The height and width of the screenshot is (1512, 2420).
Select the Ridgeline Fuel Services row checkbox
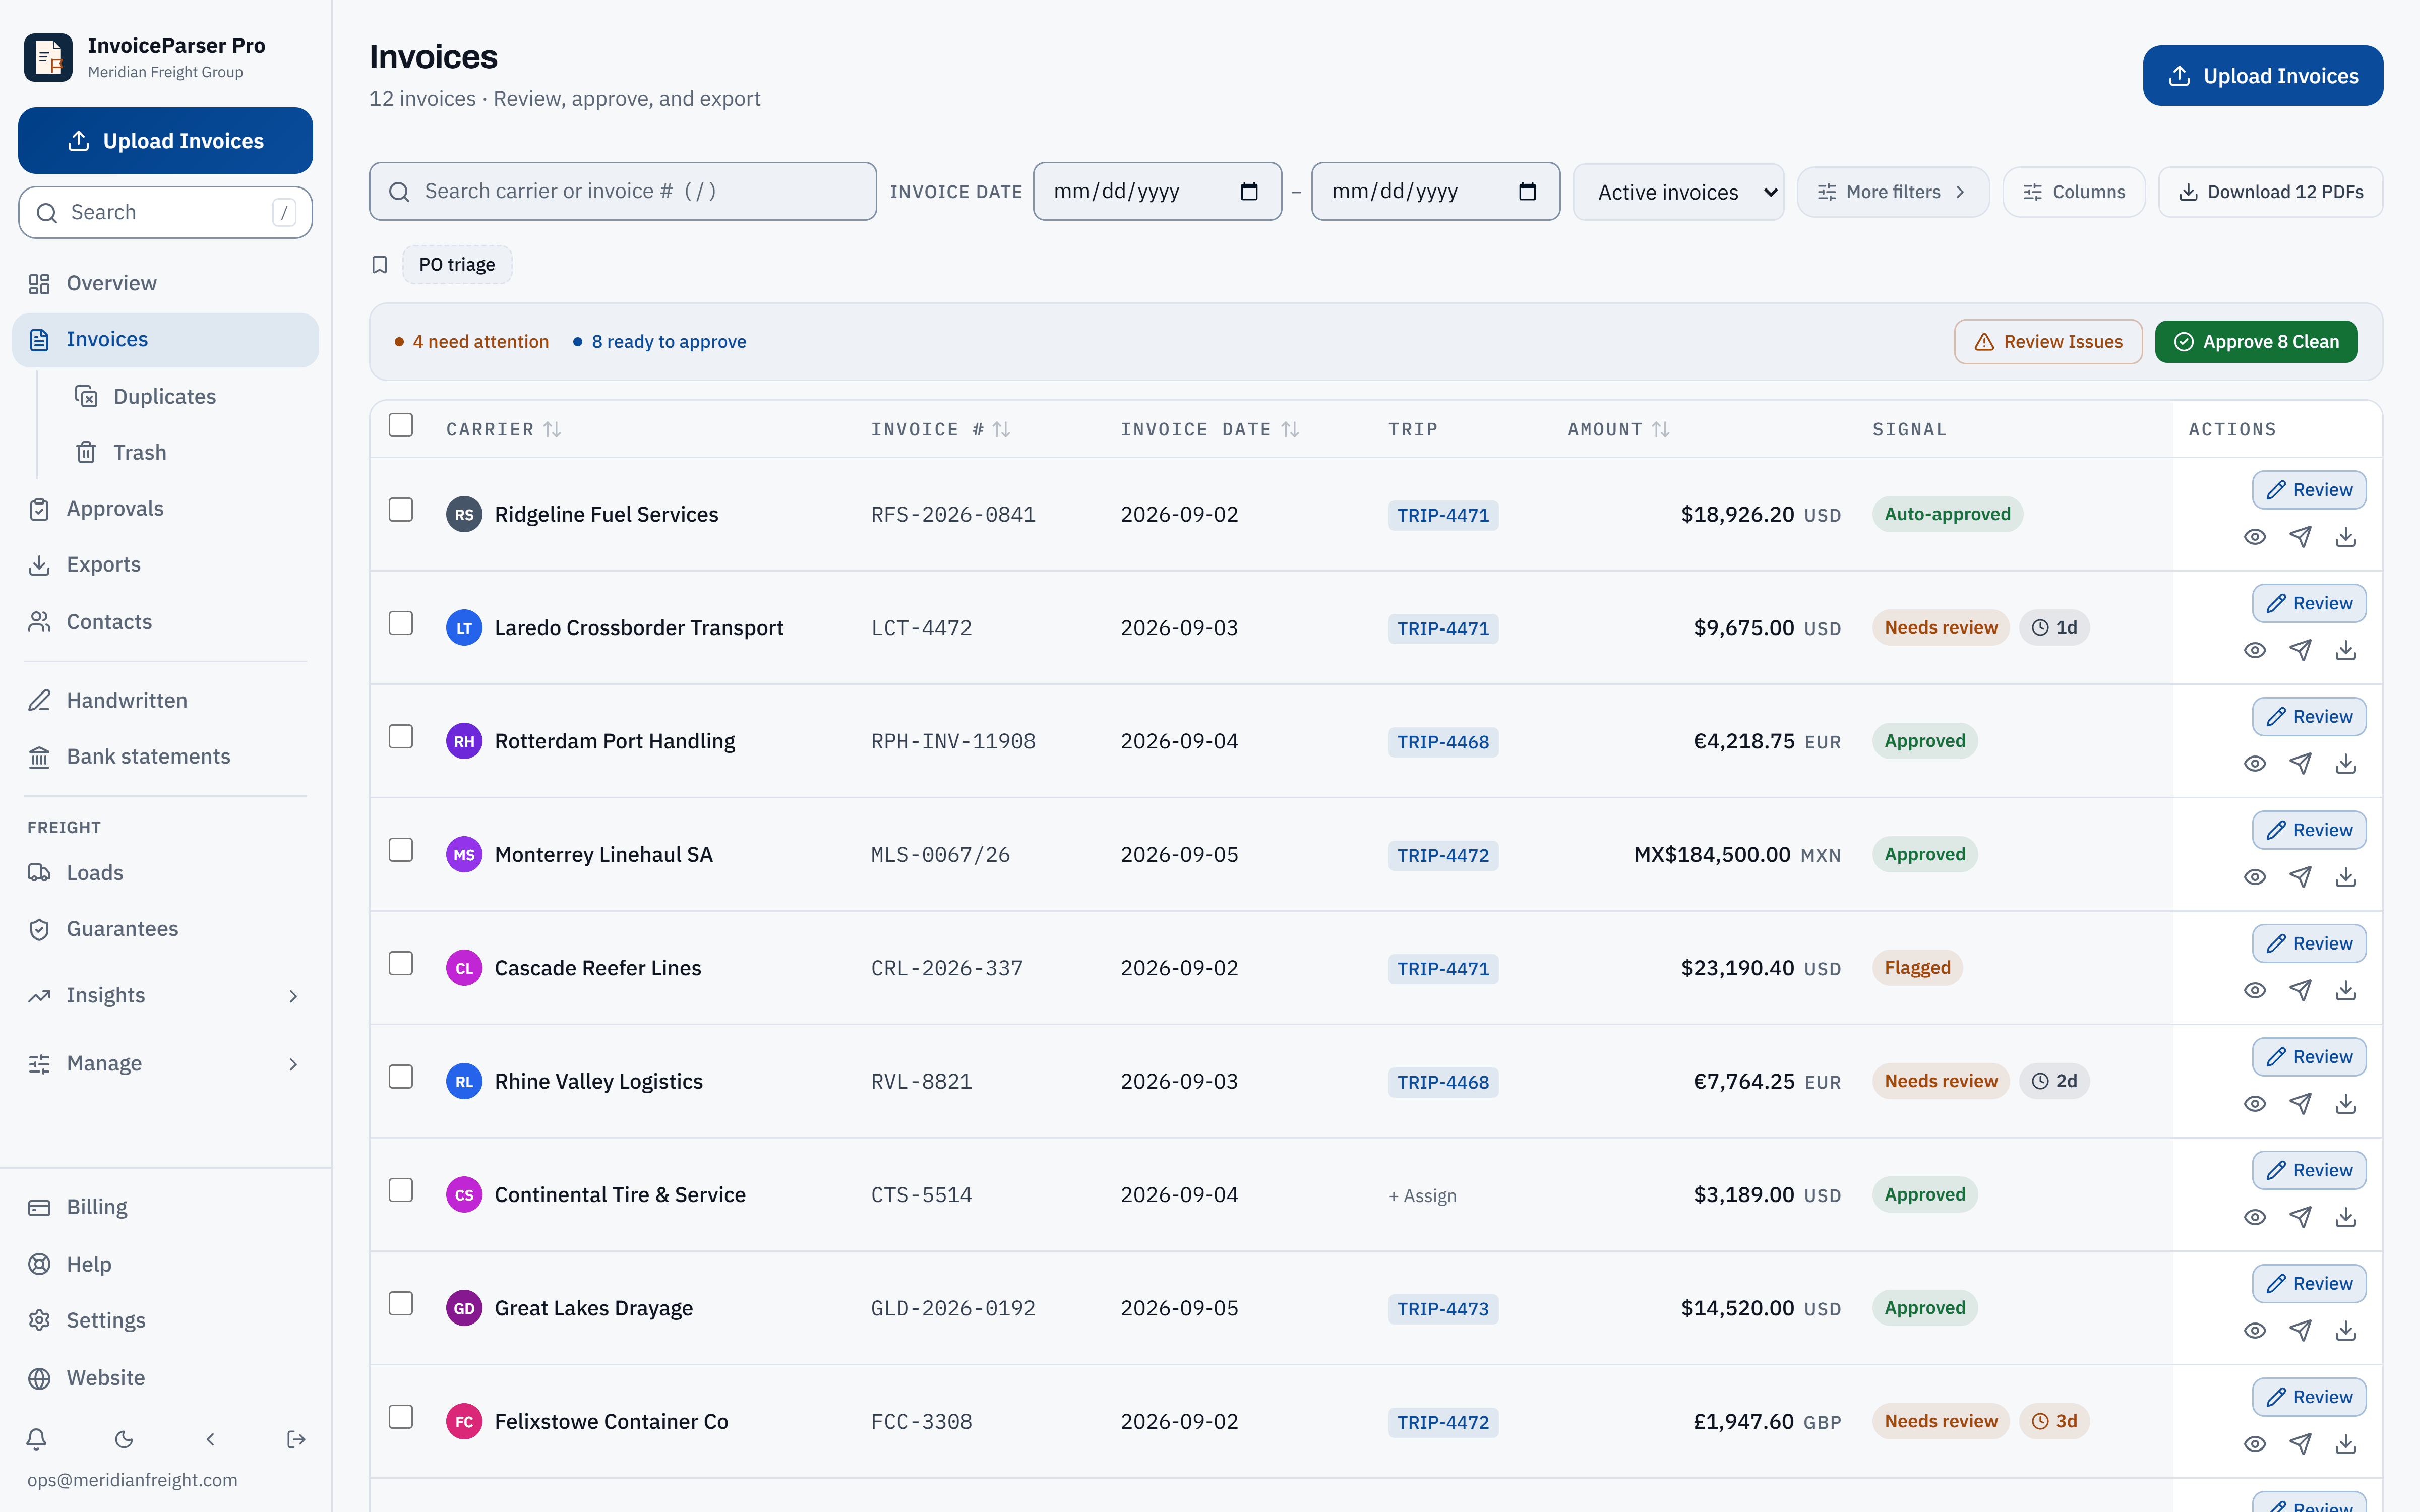[401, 510]
